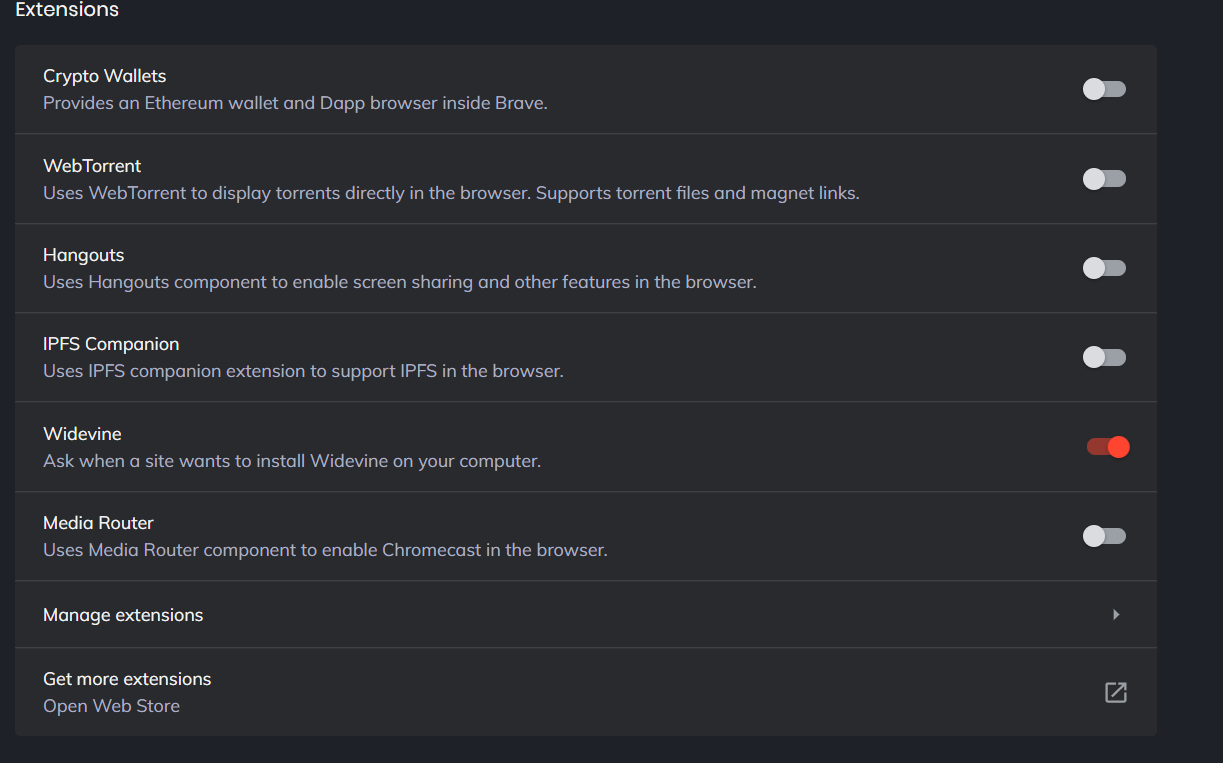Click the external link icon for Web Store
Screen dimensions: 1223x763
pyautogui.click(x=1115, y=692)
